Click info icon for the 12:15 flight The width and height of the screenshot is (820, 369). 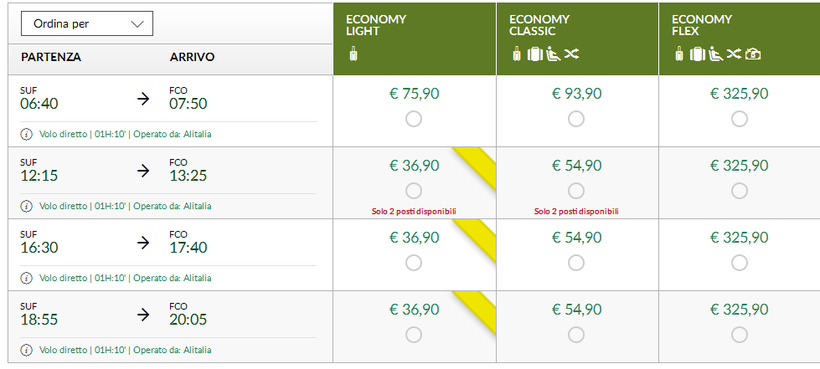tap(26, 206)
